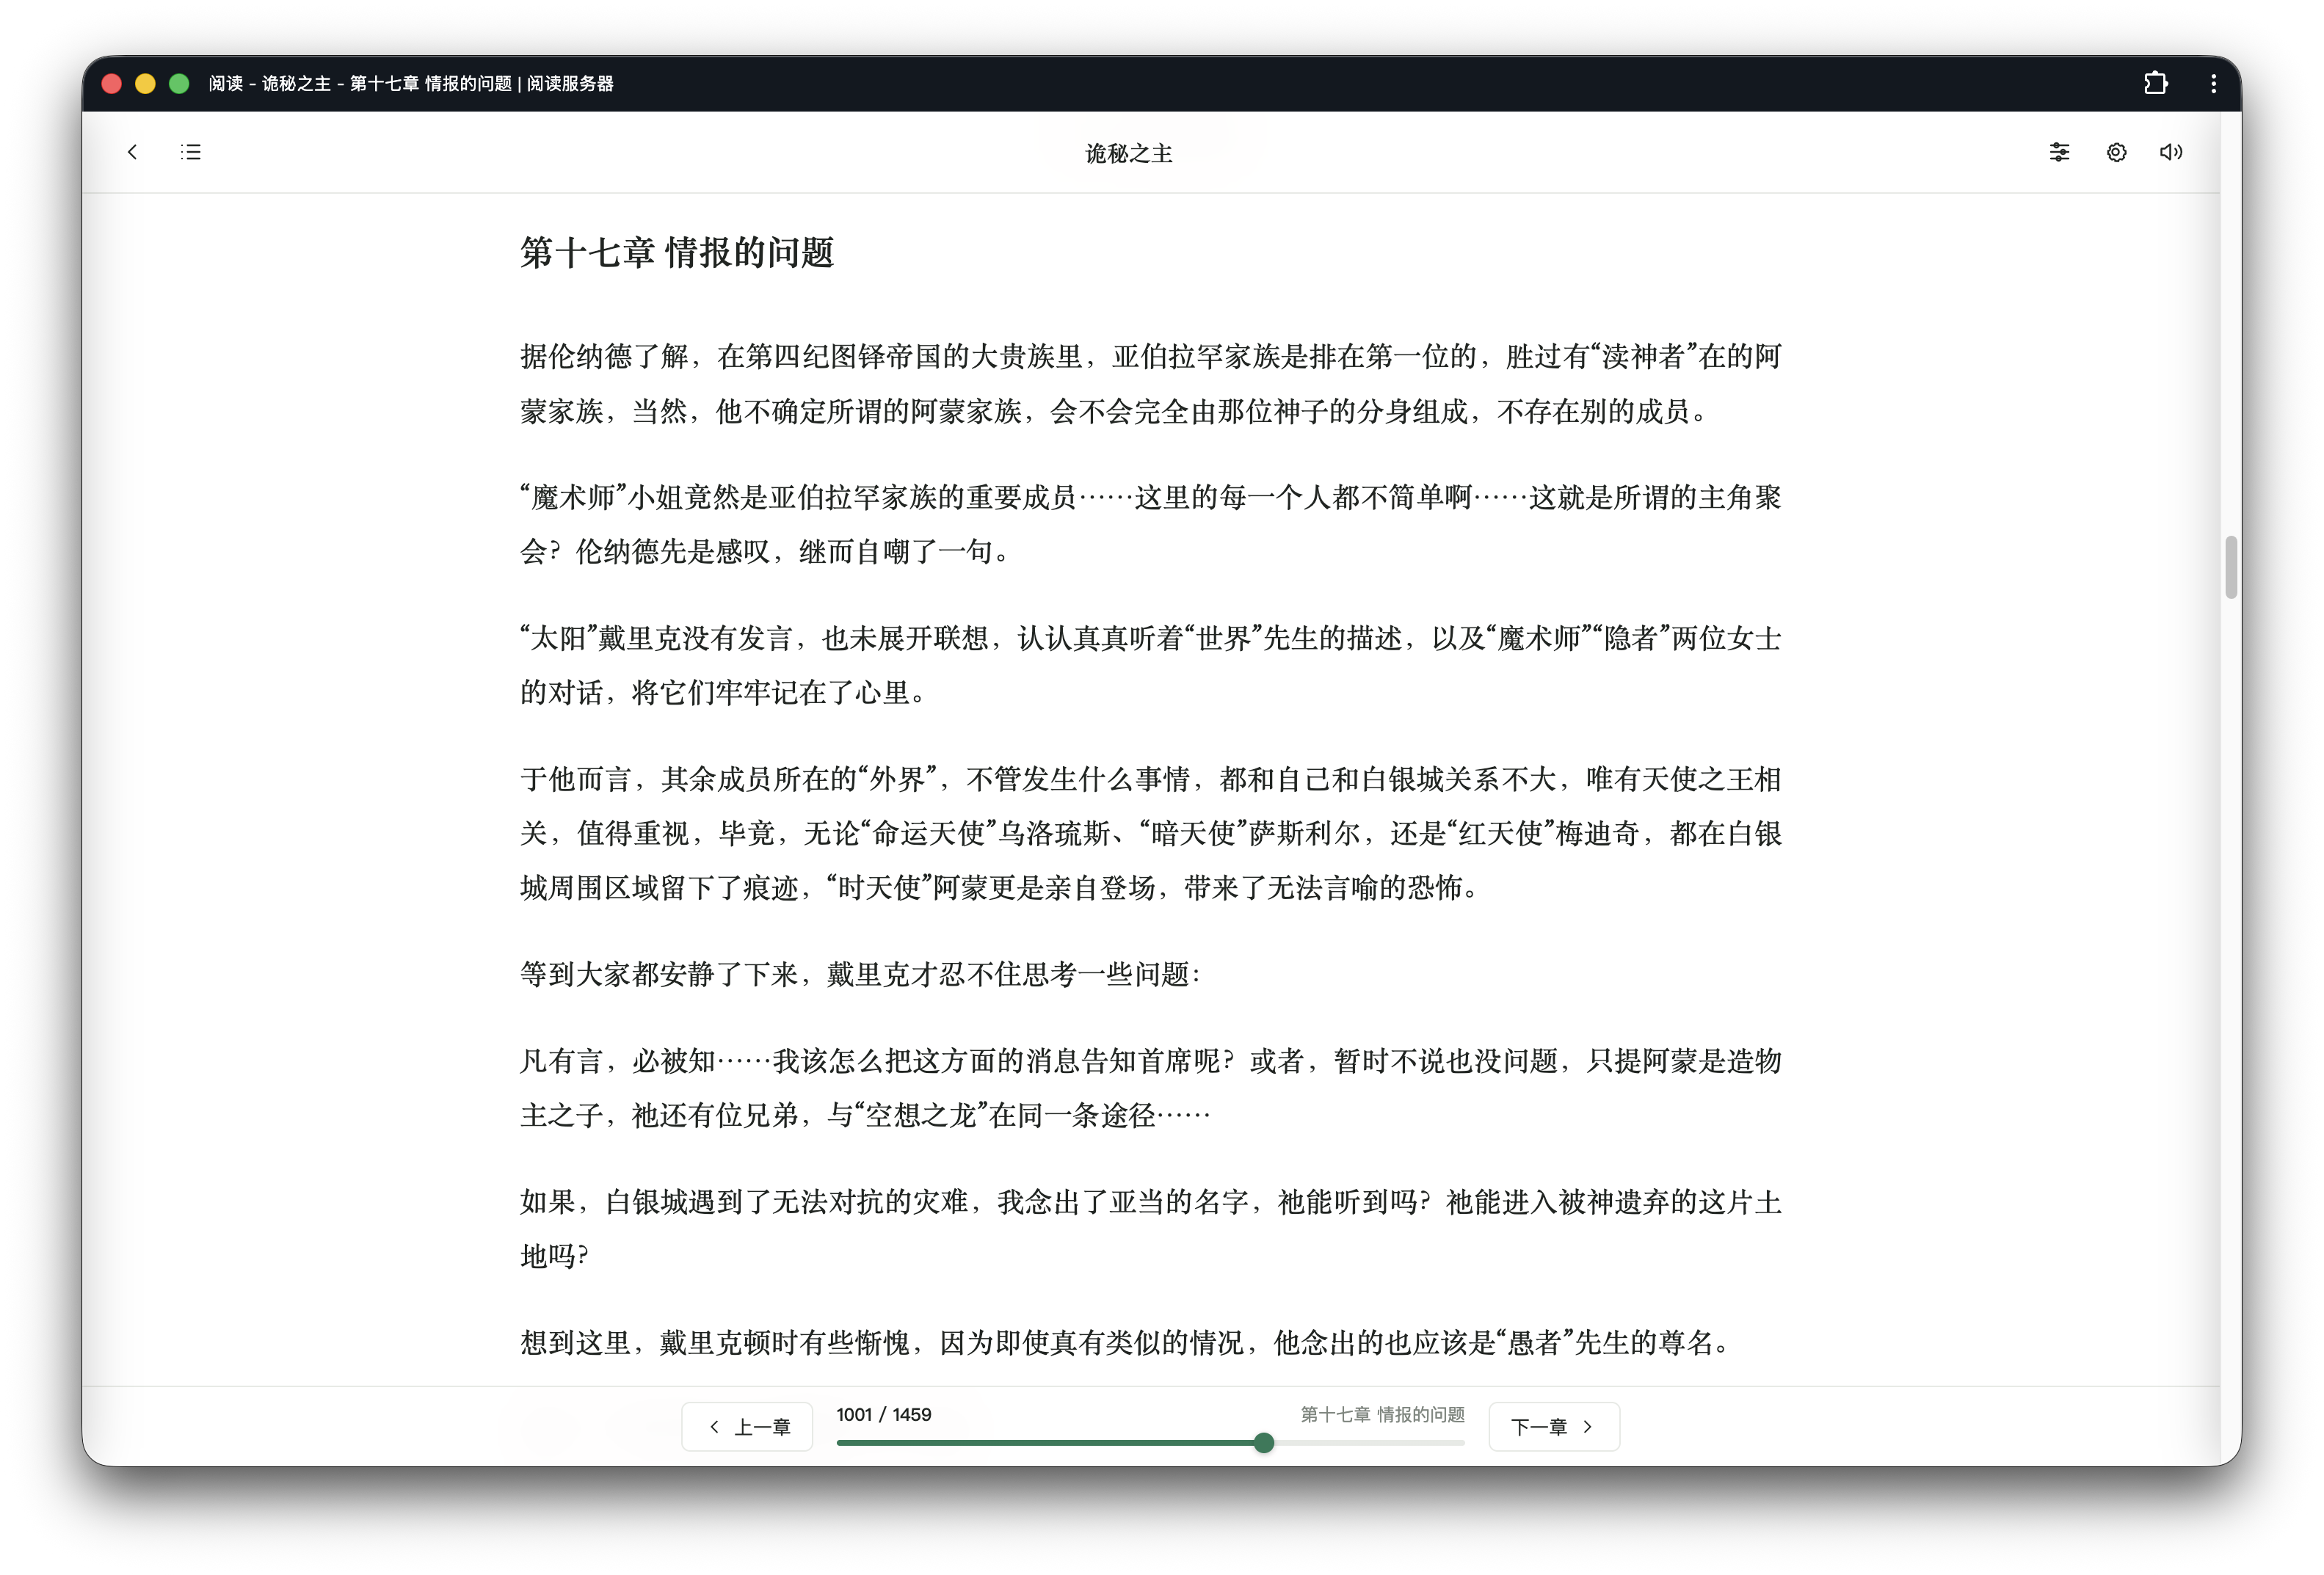Go to next chapter 下一章

tap(1554, 1427)
